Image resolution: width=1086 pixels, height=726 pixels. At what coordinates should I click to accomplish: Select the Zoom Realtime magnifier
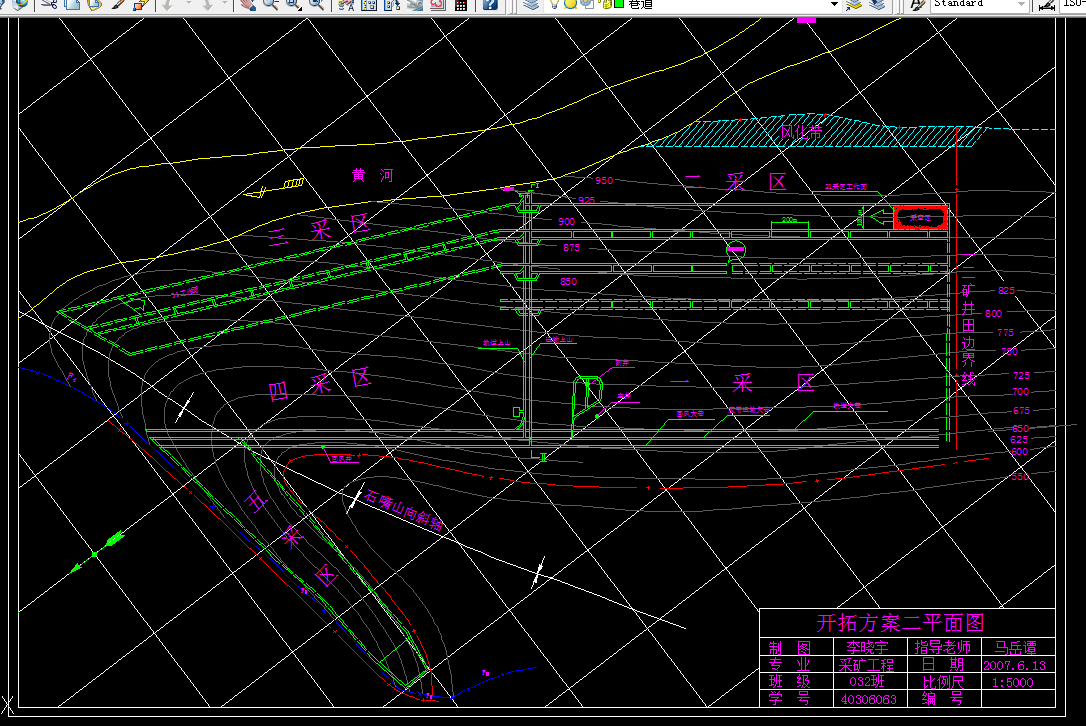(x=271, y=4)
